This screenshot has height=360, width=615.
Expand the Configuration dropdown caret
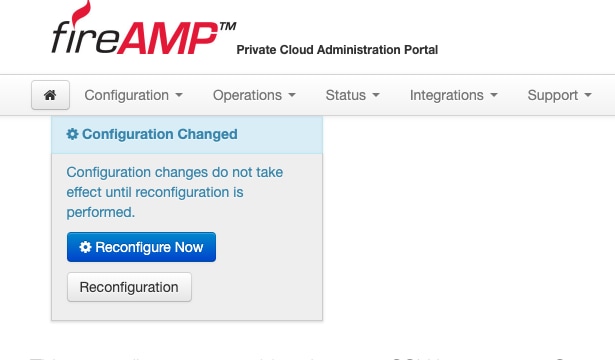coord(179,95)
